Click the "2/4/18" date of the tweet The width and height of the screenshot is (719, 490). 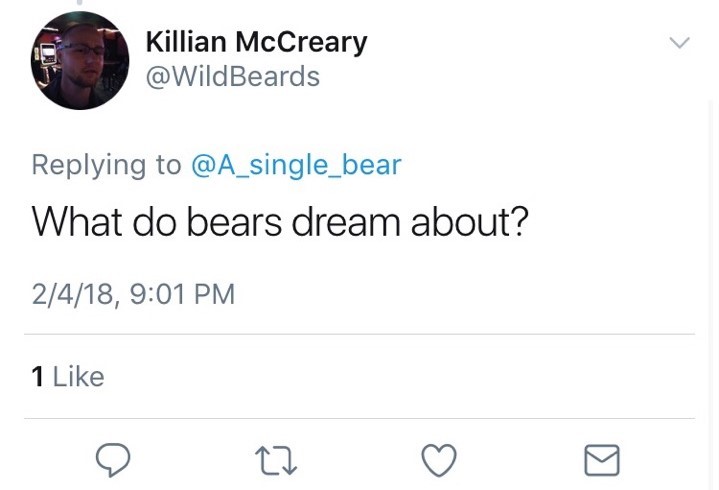(71, 294)
